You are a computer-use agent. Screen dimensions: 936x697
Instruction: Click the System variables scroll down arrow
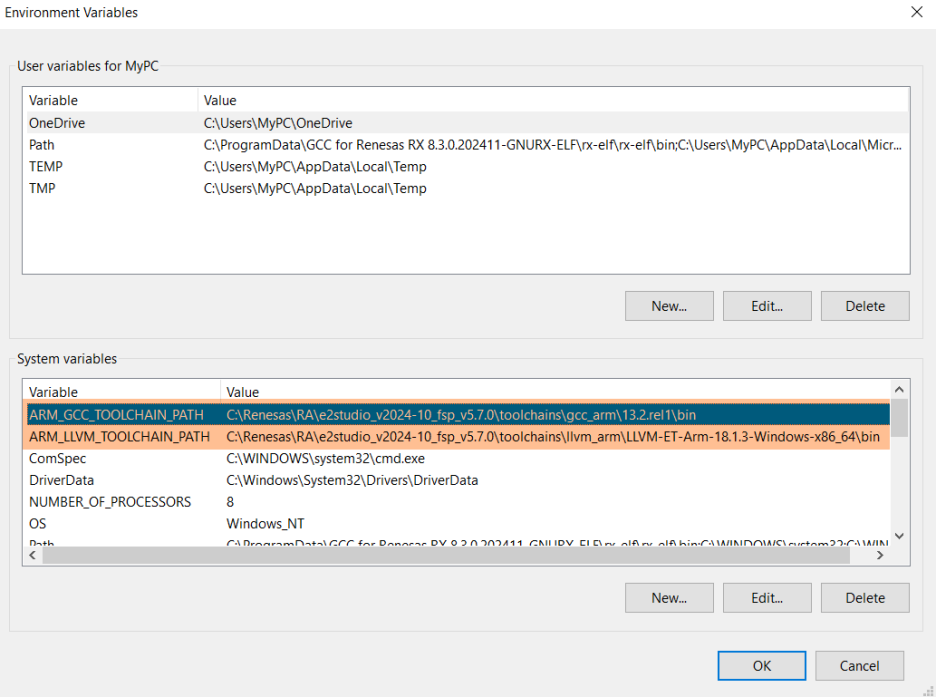900,536
